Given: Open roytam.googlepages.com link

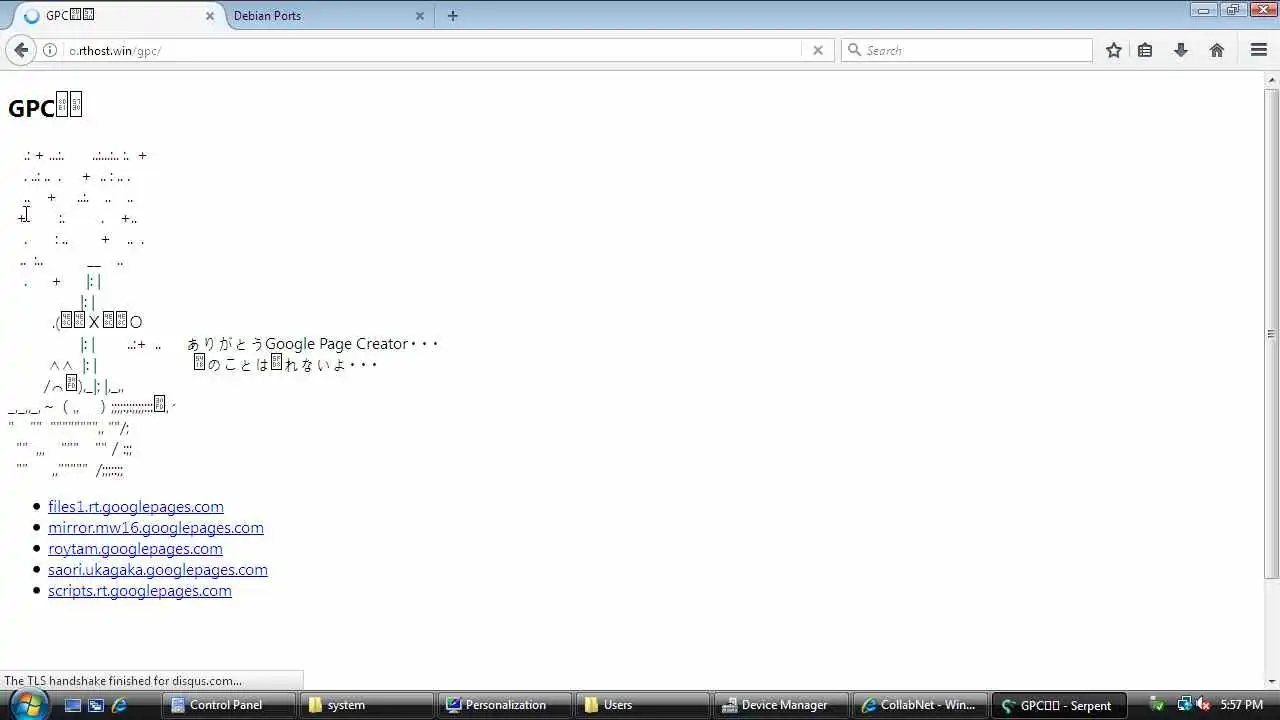Looking at the screenshot, I should click(135, 549).
